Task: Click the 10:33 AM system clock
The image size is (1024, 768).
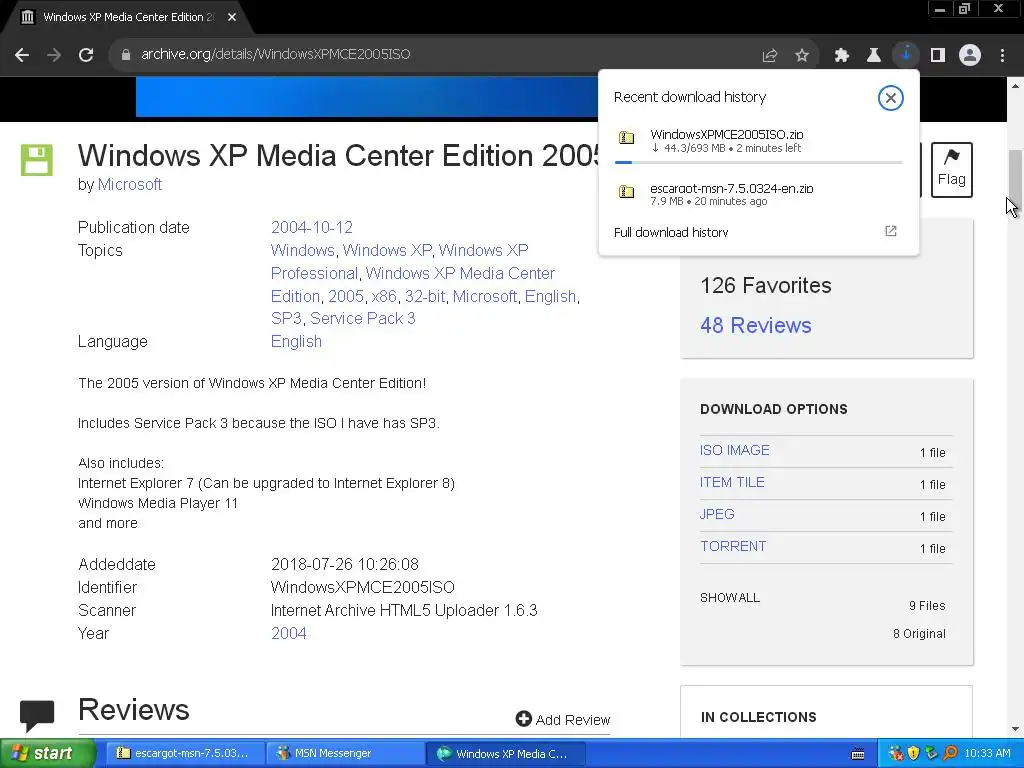Action: [x=987, y=754]
